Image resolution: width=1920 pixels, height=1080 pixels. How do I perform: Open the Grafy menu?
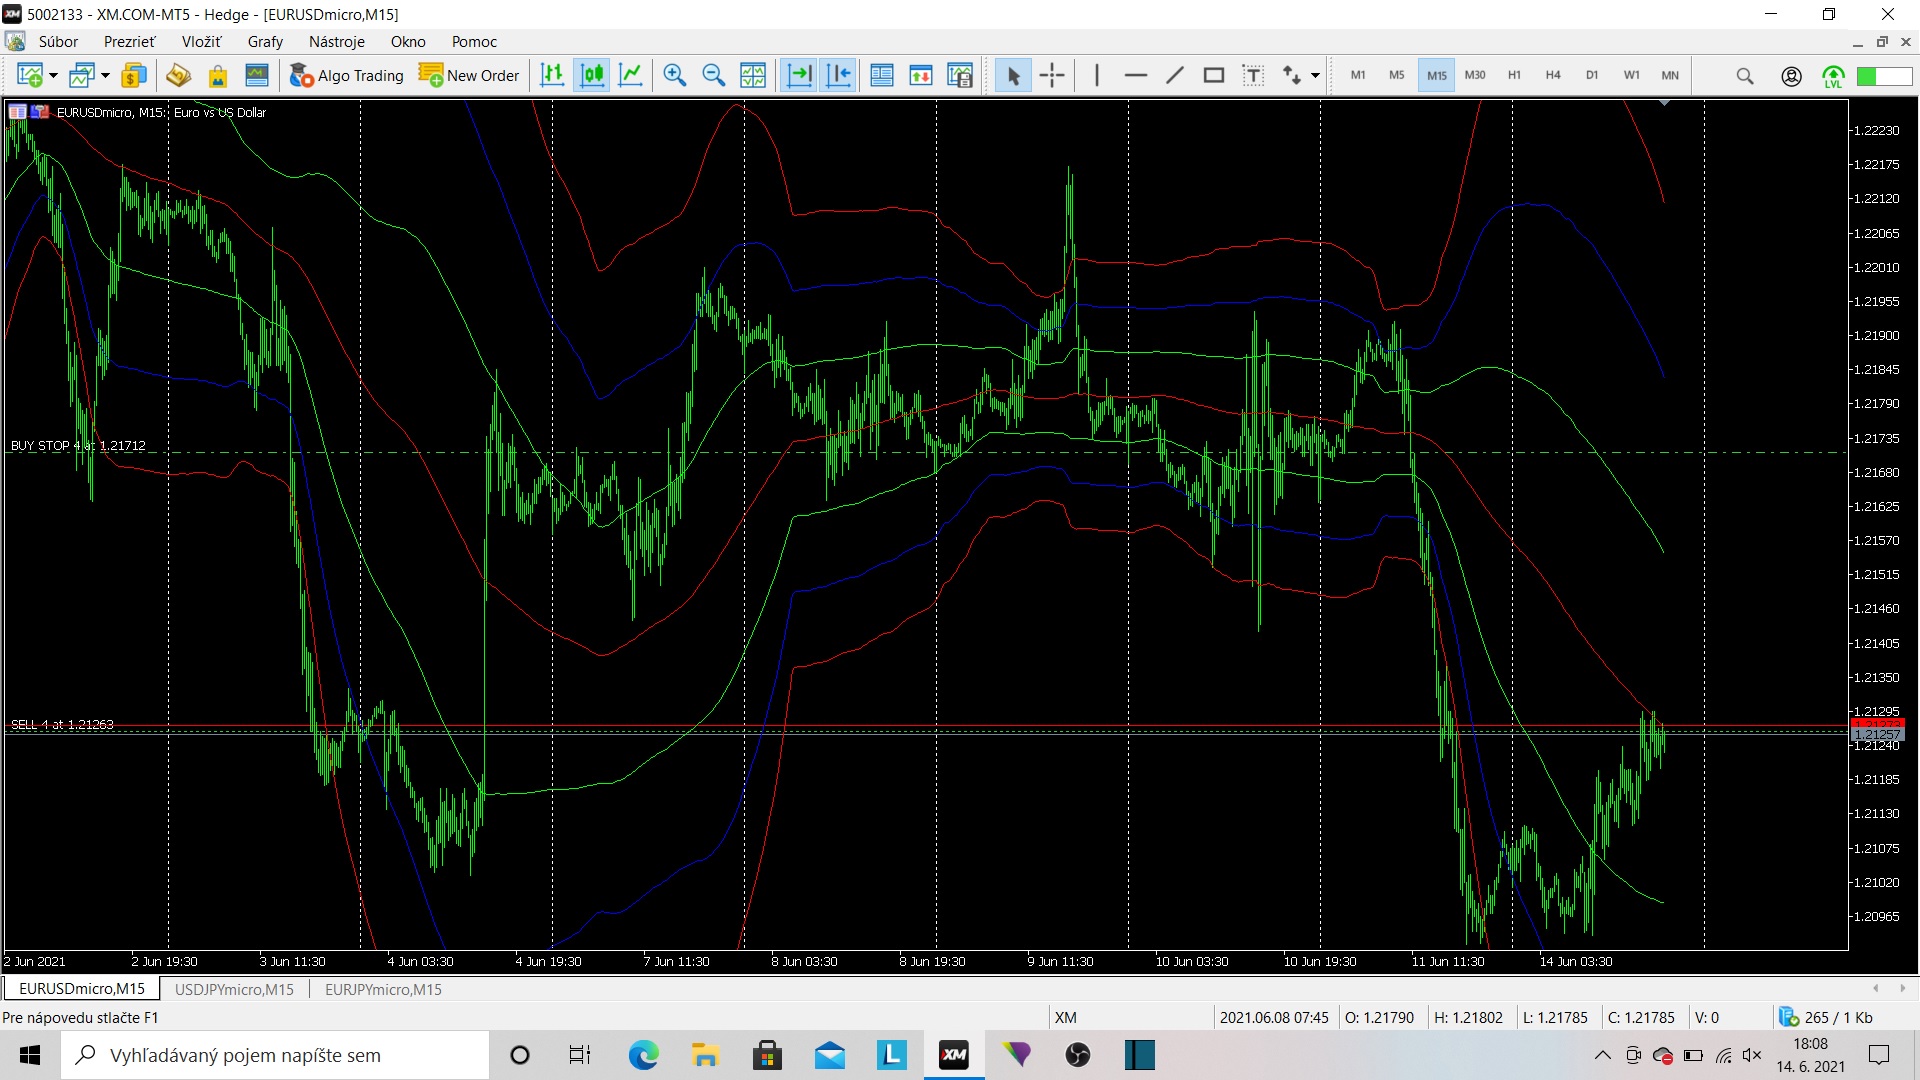pos(265,42)
